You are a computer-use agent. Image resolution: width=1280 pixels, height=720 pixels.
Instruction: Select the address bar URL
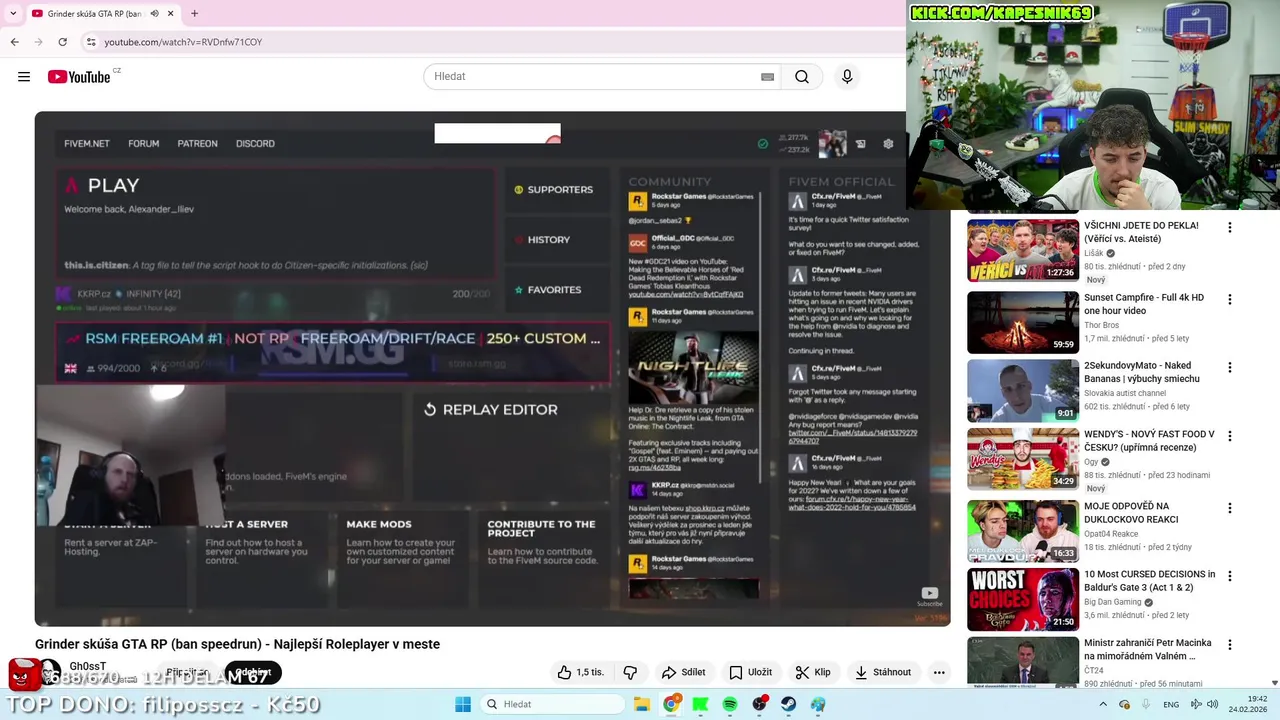[x=183, y=42]
